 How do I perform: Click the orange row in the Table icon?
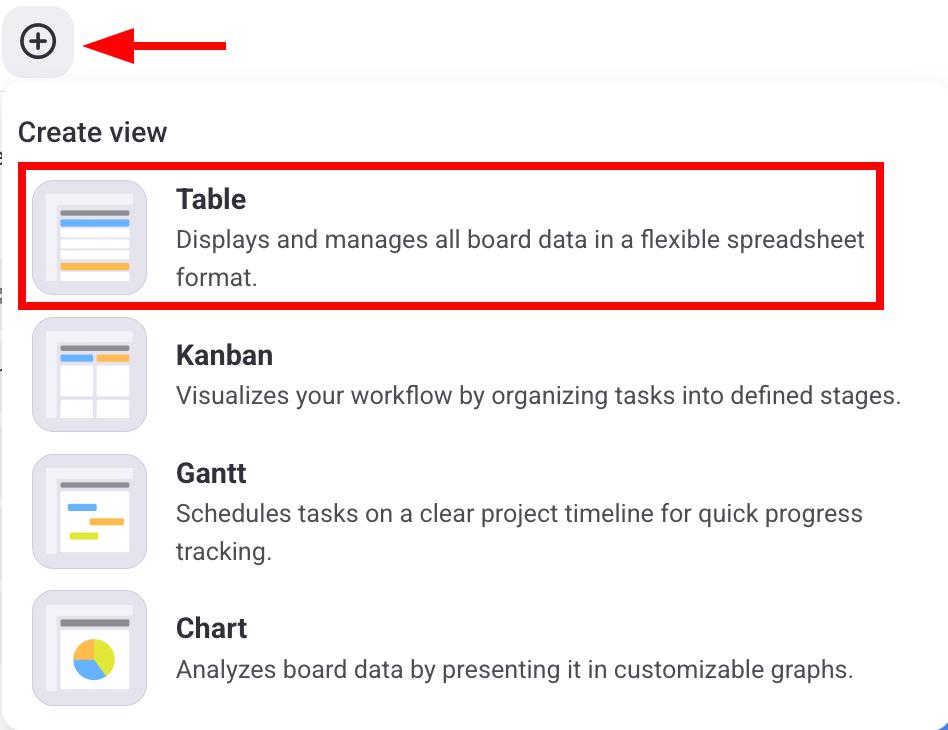pos(95,267)
